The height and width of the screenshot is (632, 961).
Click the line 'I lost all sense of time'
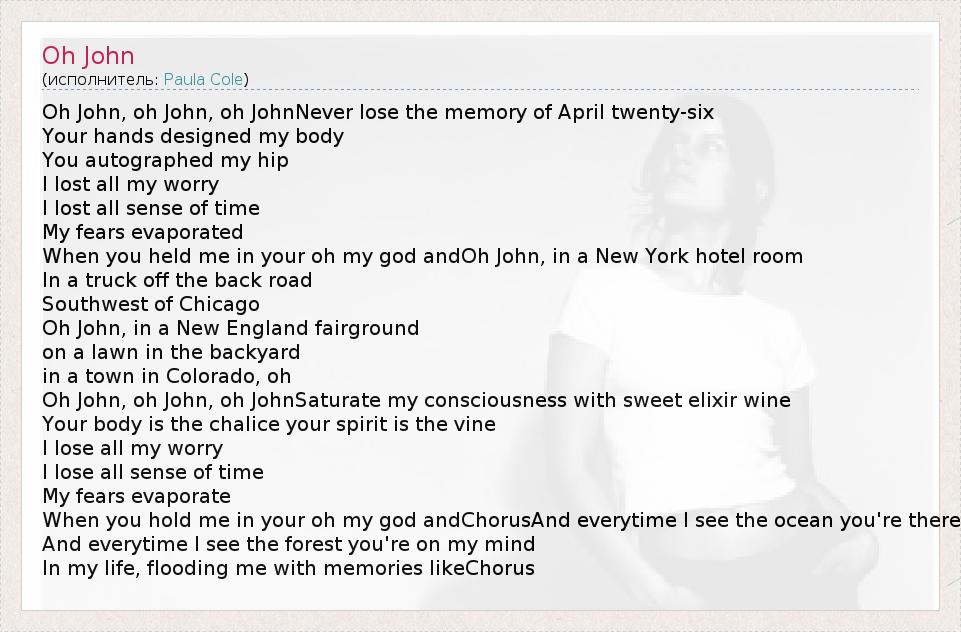coord(151,208)
